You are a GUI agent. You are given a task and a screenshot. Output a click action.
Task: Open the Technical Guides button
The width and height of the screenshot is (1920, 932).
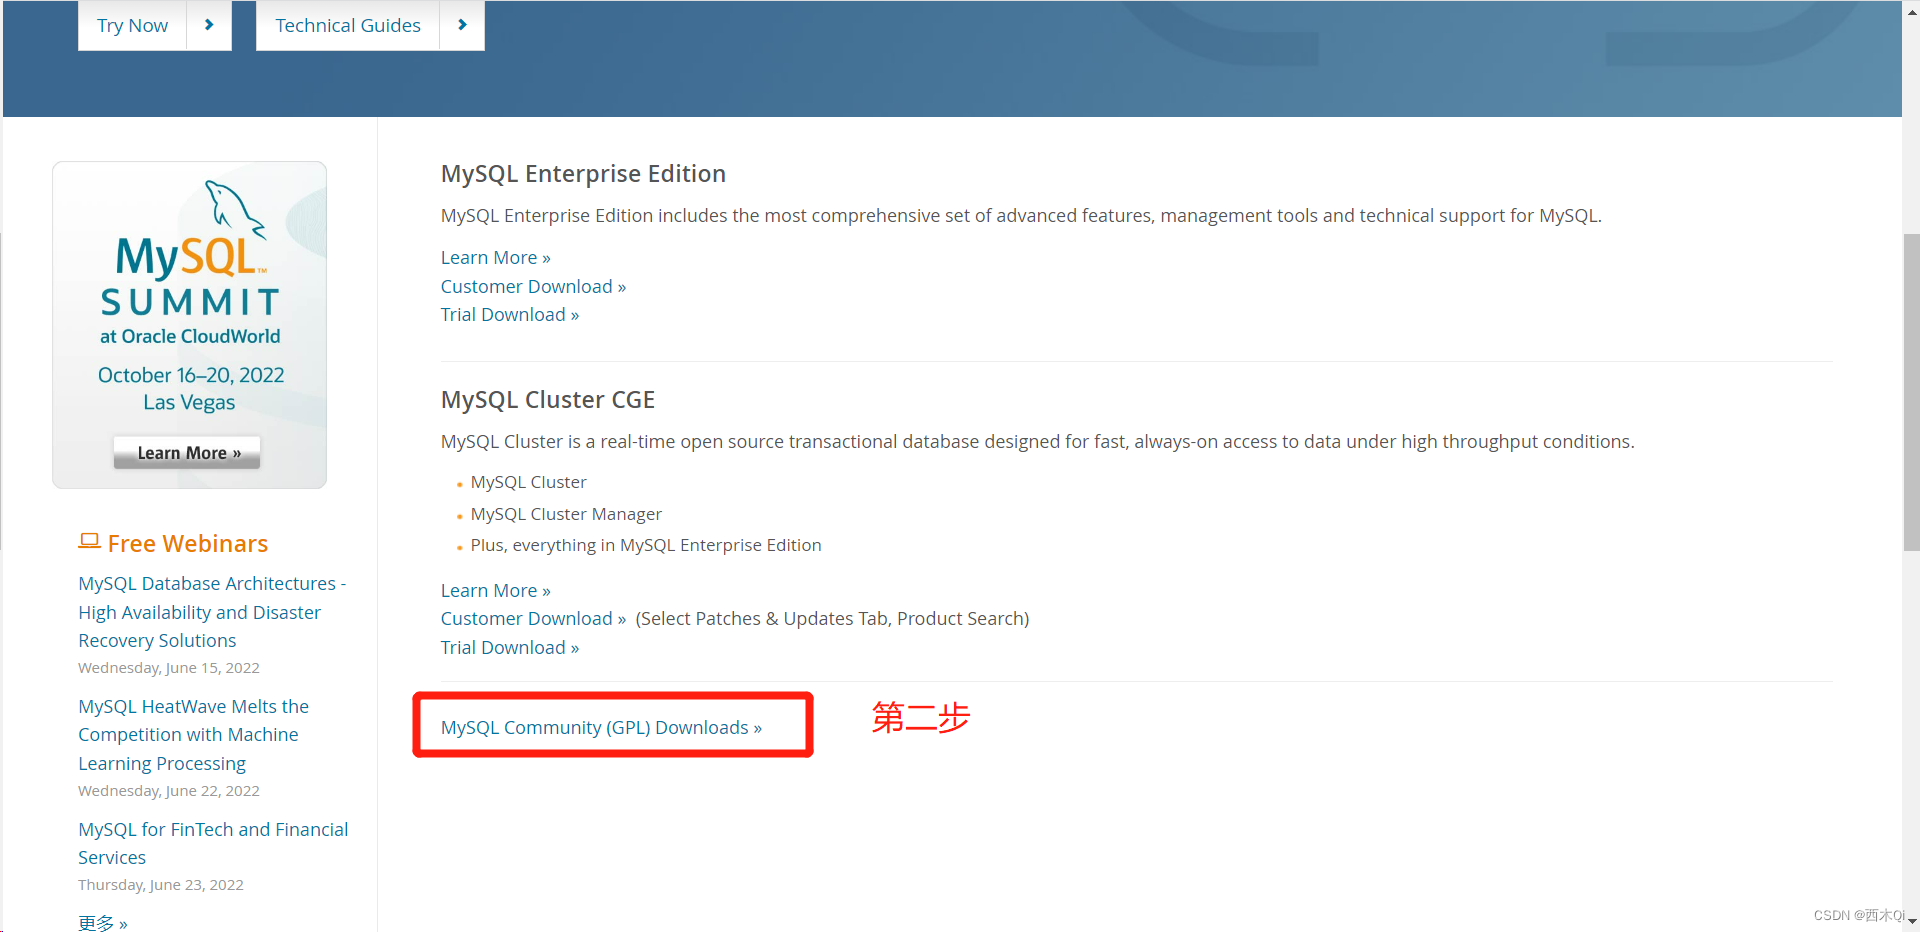(x=348, y=25)
